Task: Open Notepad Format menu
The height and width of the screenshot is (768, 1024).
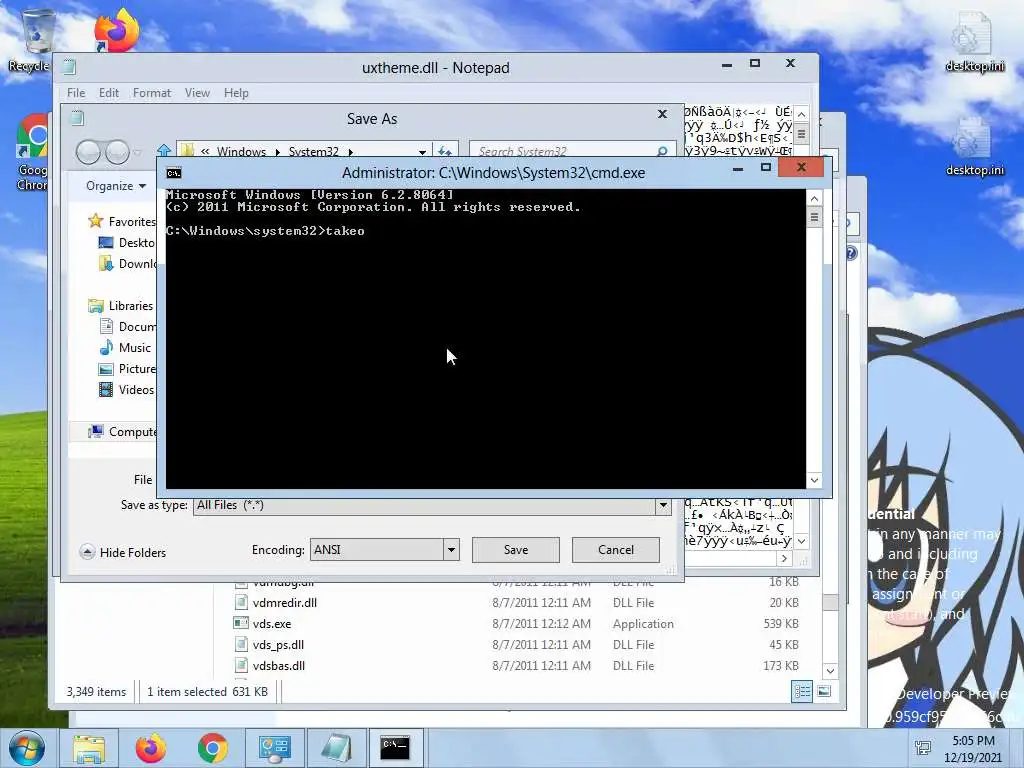Action: tap(152, 93)
